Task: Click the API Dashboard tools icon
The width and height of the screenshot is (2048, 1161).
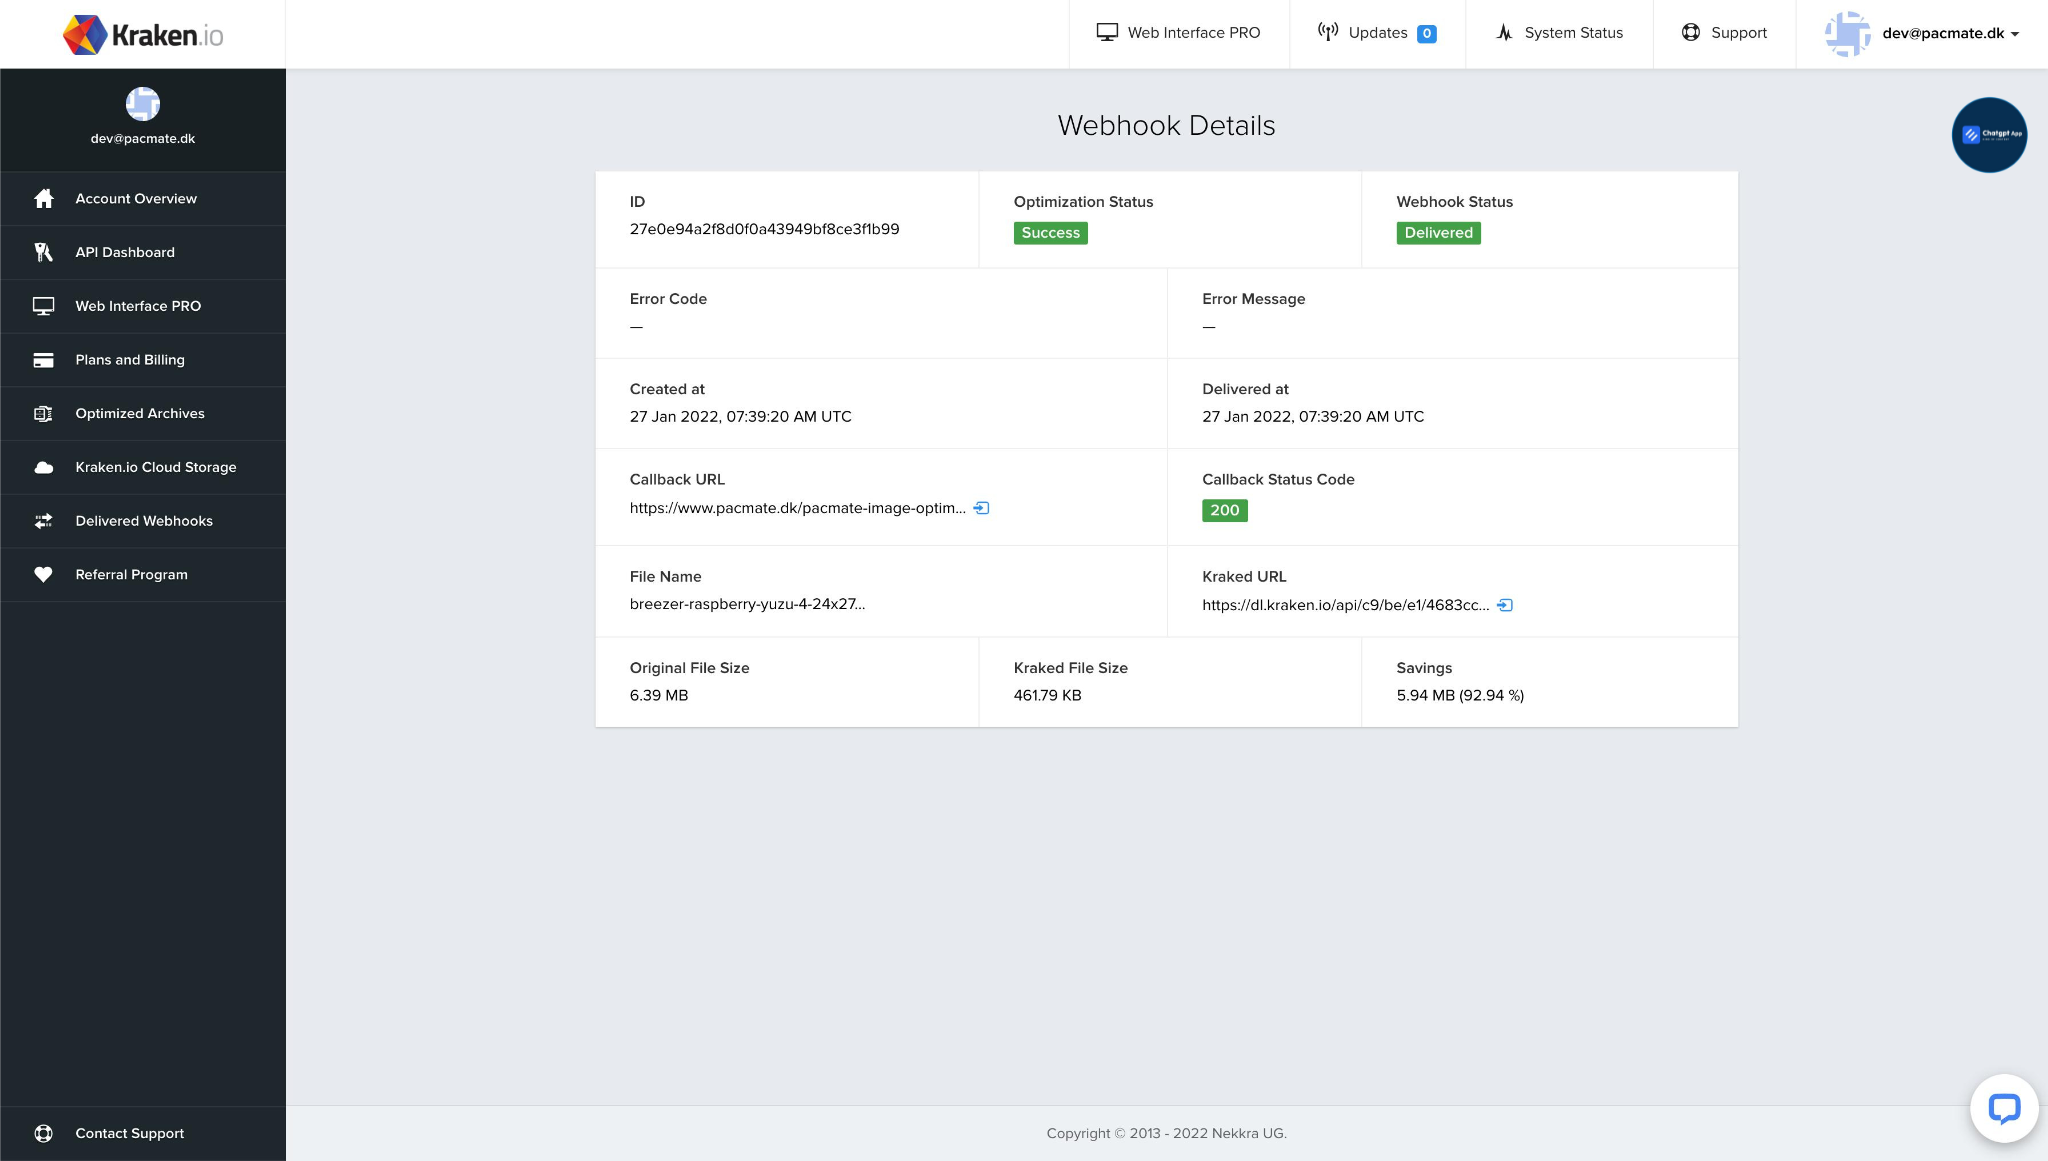Action: 43,252
